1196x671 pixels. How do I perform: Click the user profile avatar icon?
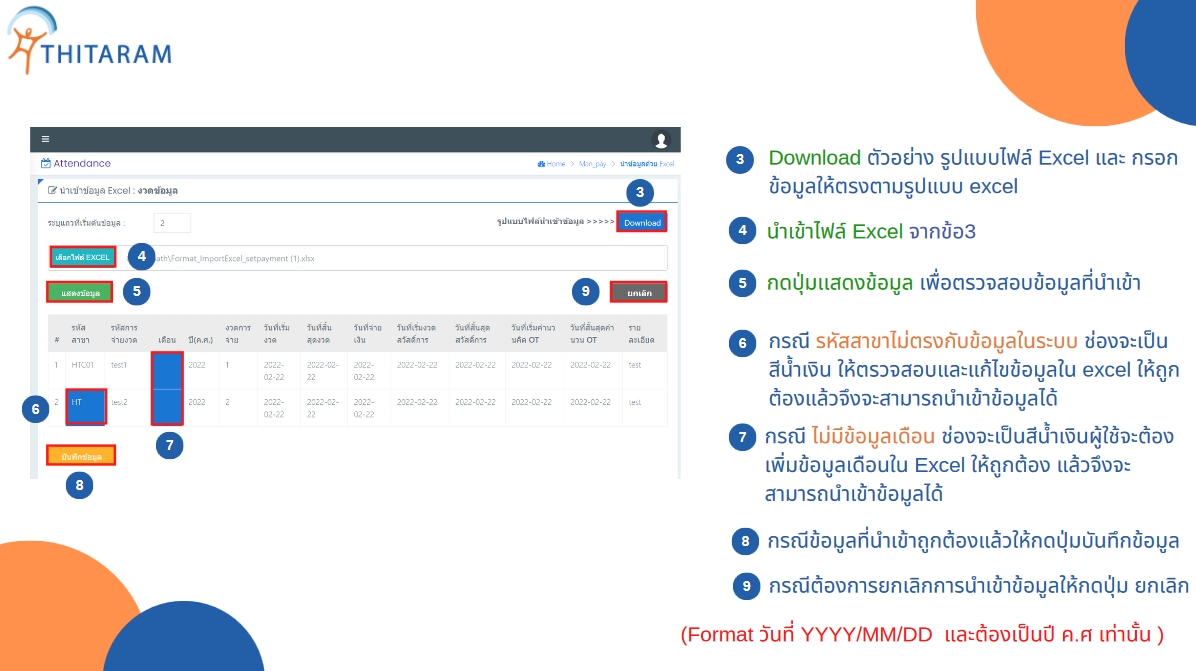point(660,140)
